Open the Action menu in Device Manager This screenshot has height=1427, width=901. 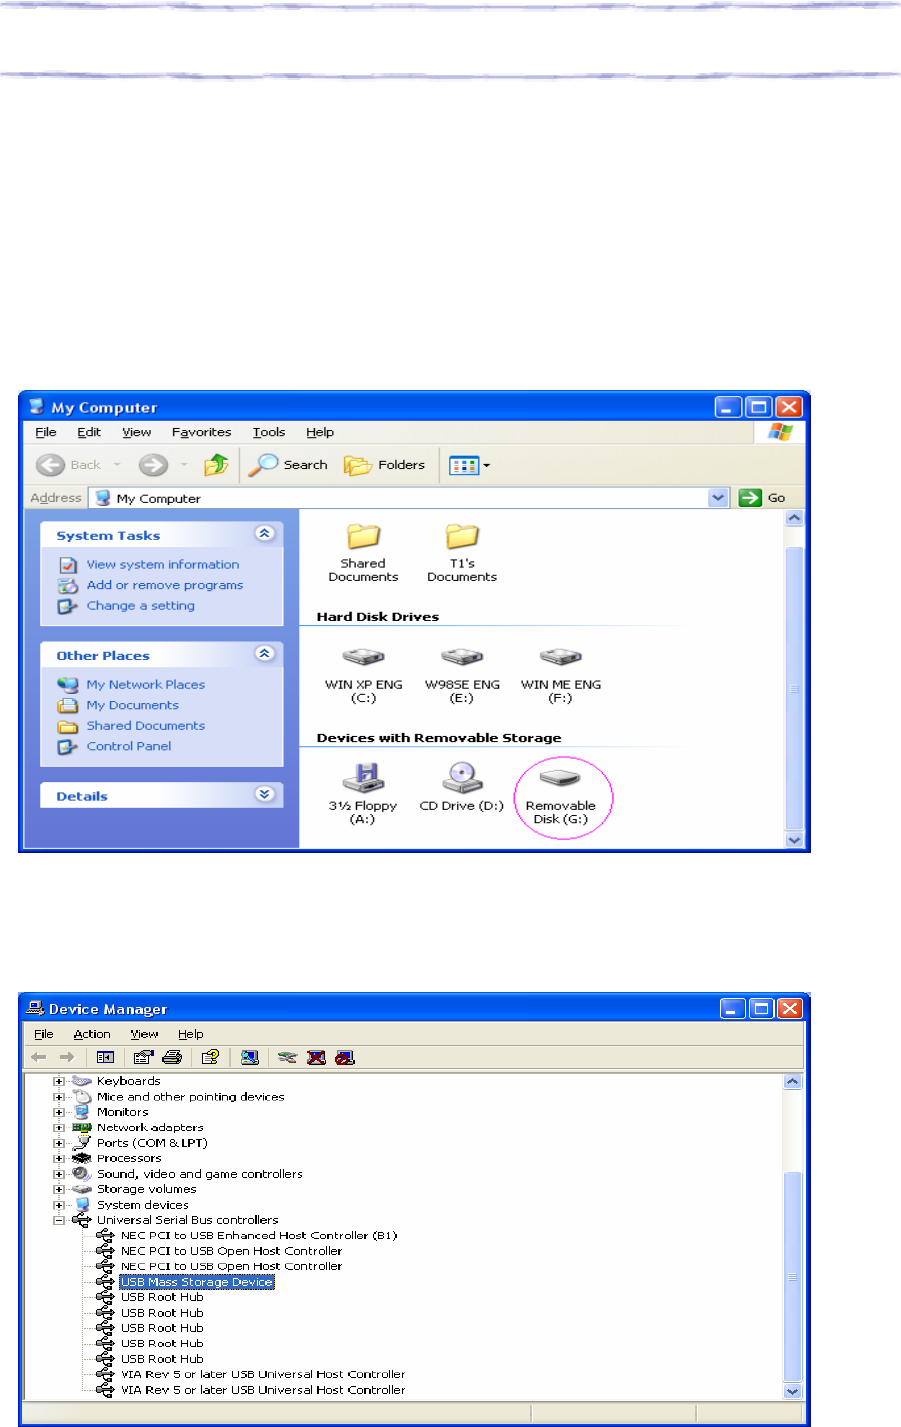92,1034
